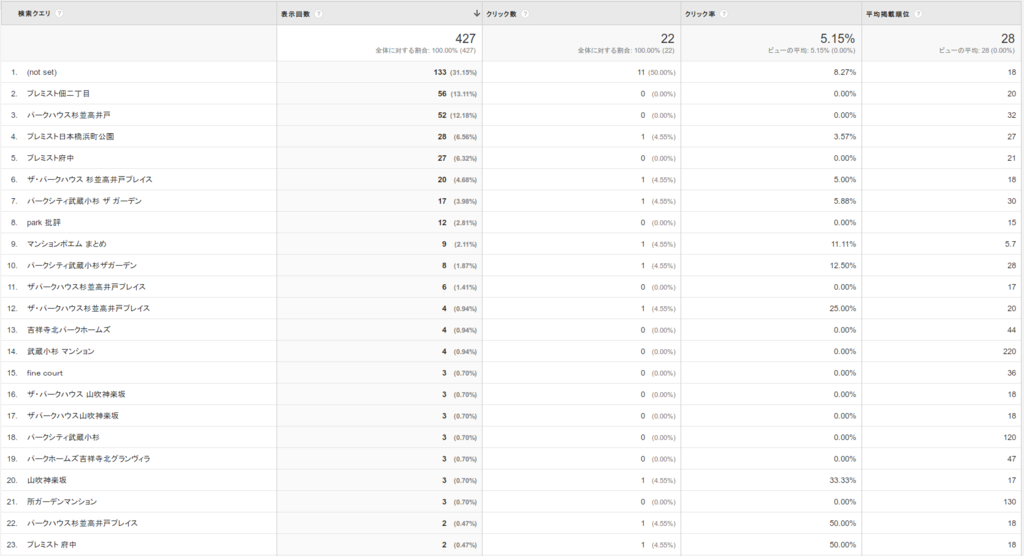Select row 10 query パークシティ武蔵小杉ザガーデン
1024x556 pixels.
(x=82, y=265)
